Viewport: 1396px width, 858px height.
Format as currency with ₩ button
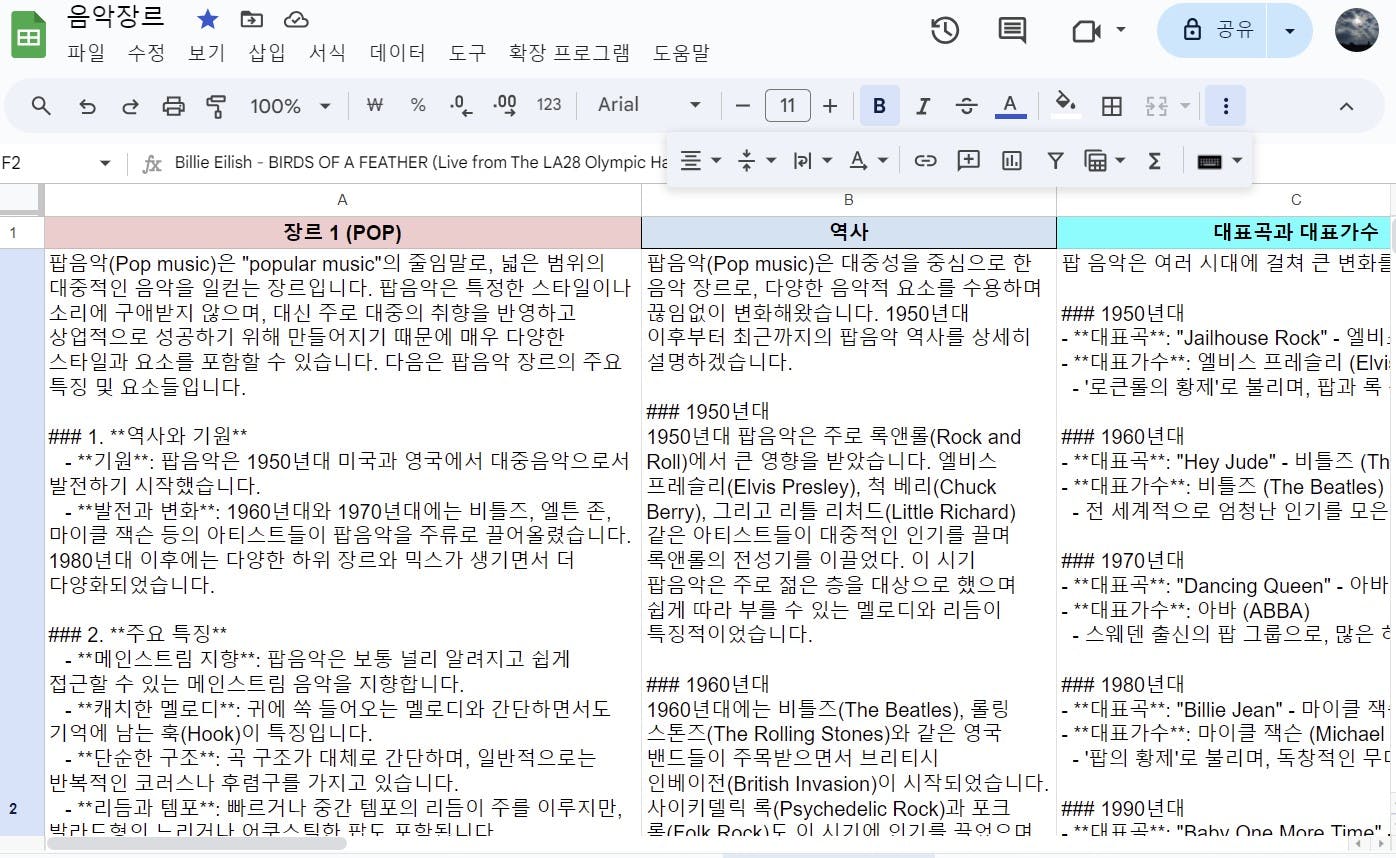[376, 105]
